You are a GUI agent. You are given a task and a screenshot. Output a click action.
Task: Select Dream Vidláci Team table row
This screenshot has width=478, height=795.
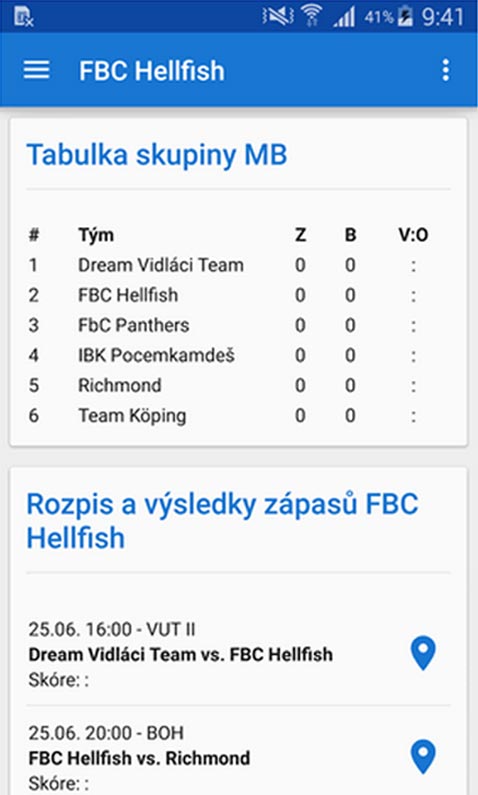pos(238,265)
